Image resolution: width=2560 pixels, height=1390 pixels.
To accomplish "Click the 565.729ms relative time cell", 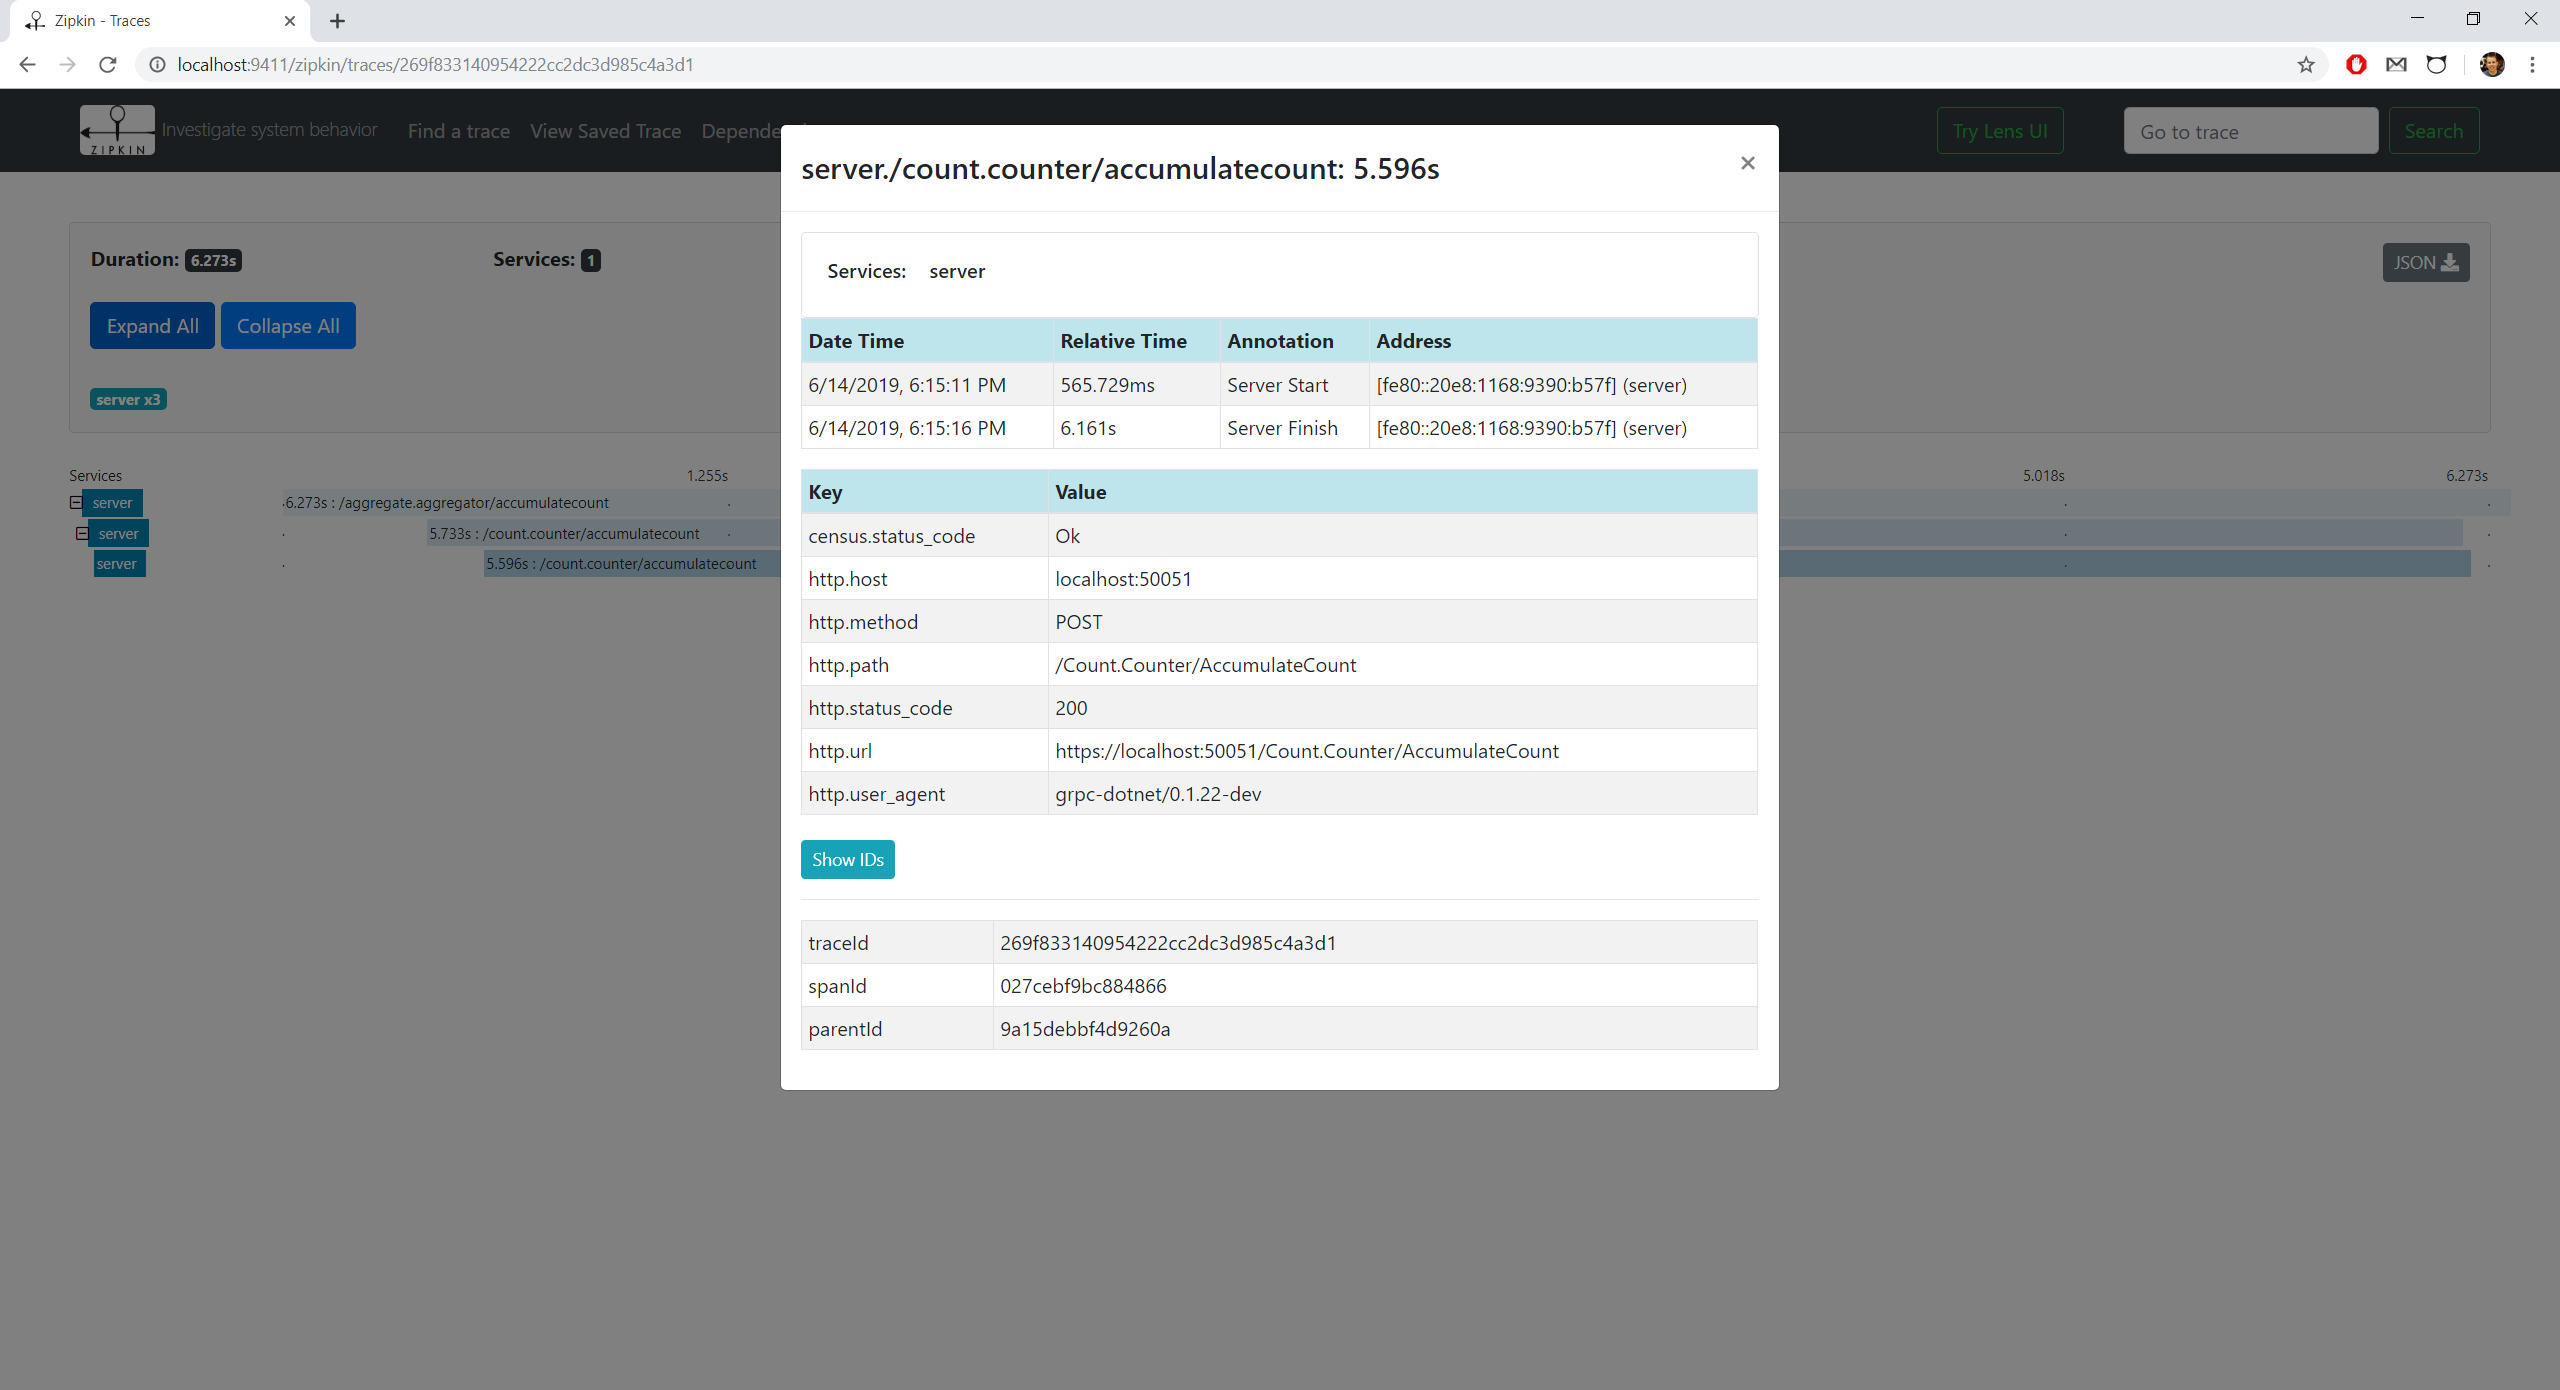I will pos(1136,385).
